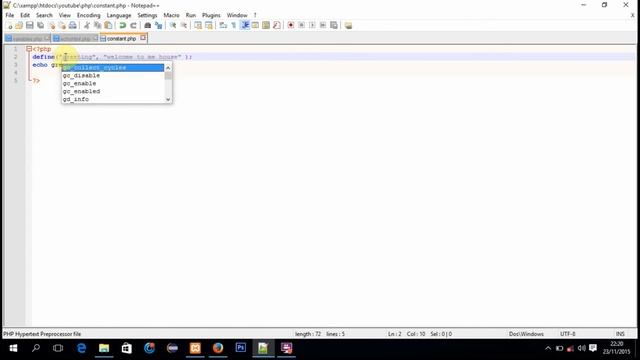This screenshot has height=360, width=640.
Task: Open the Search menu
Action: (44, 15)
